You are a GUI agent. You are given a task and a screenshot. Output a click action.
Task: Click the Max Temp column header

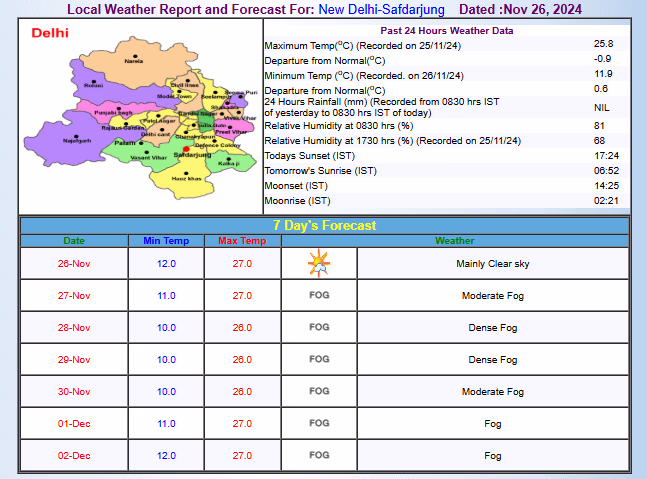(x=242, y=241)
